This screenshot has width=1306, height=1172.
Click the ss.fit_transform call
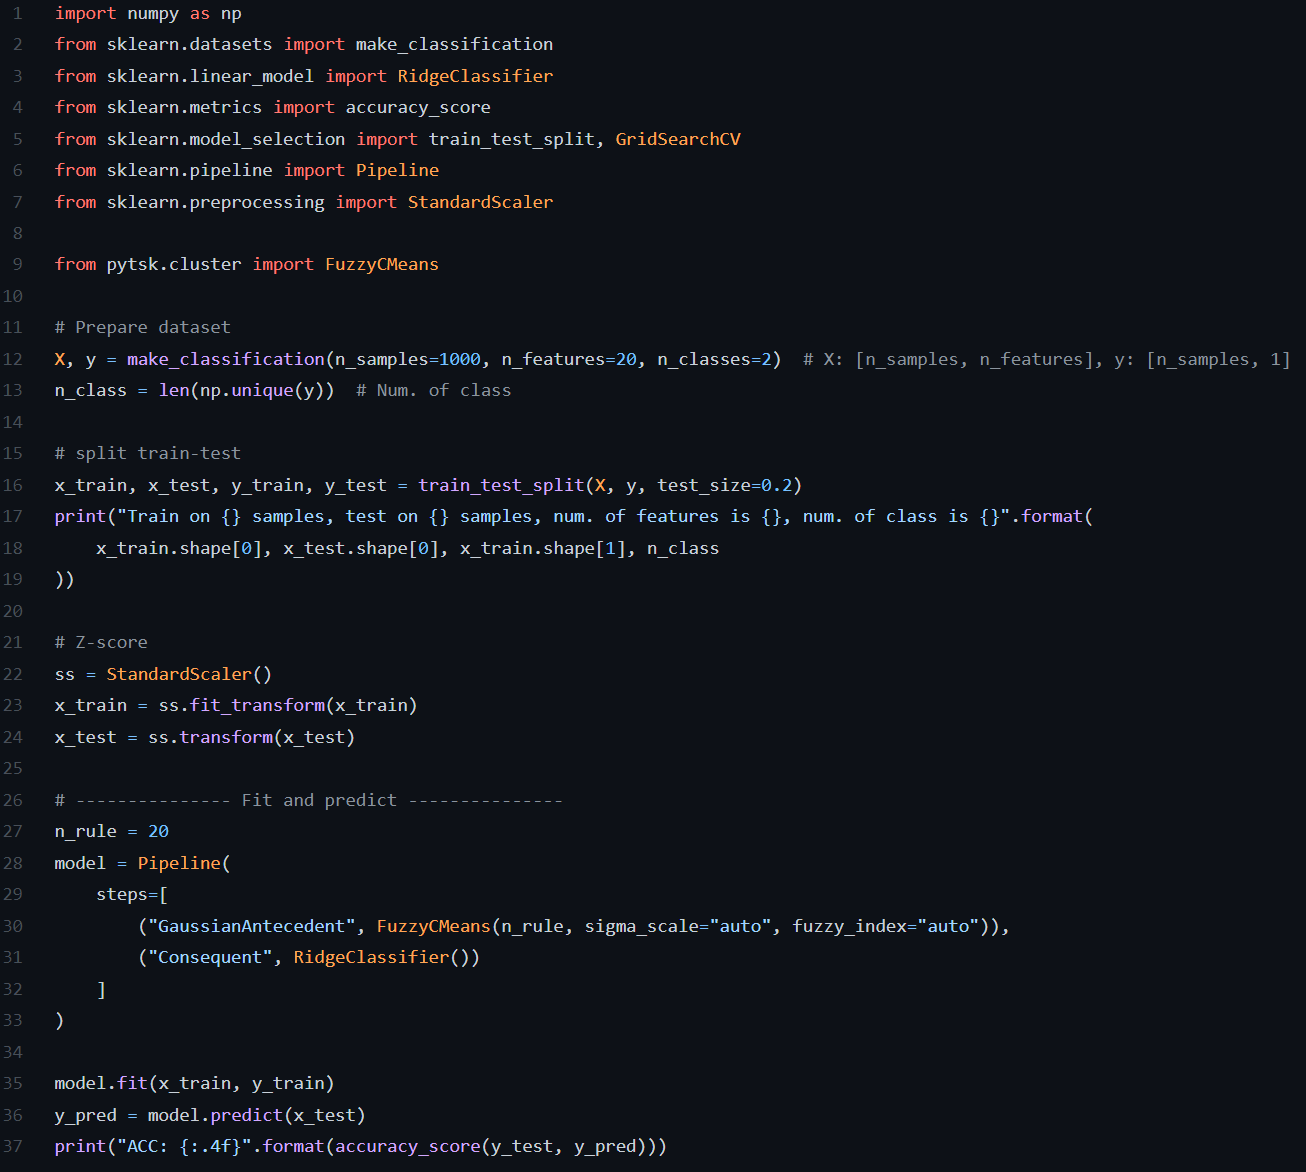click(242, 705)
